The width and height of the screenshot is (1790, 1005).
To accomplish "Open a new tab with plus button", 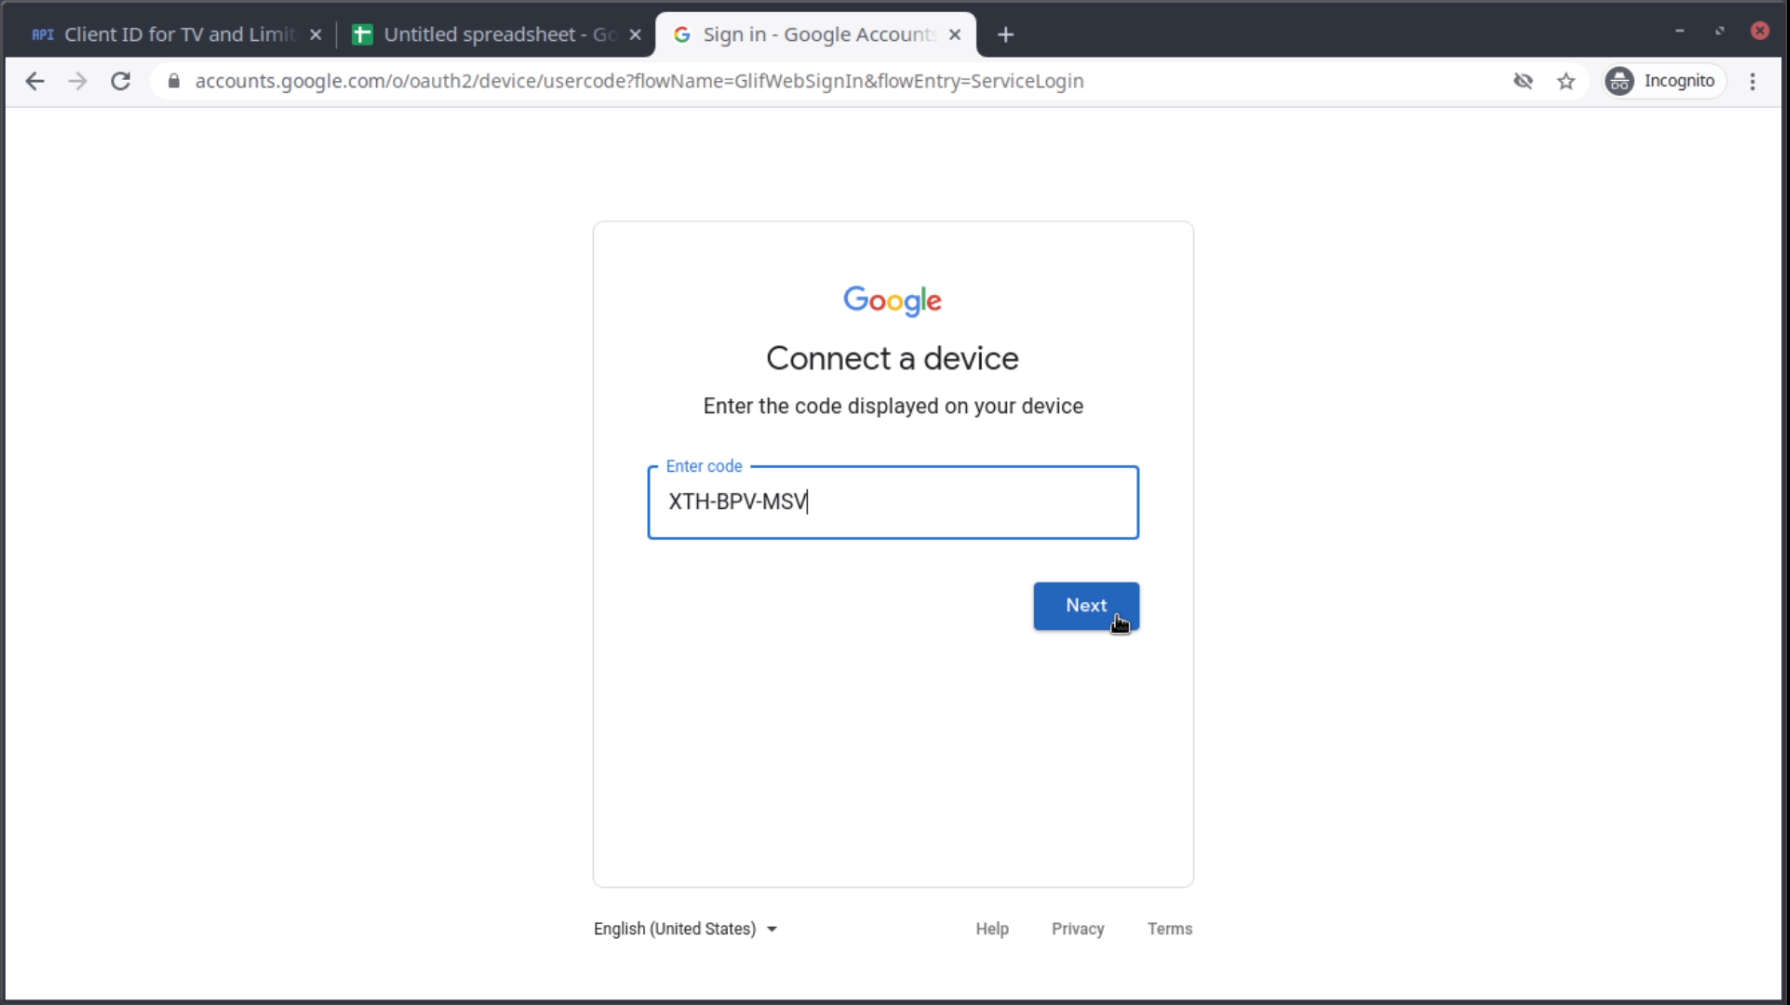I will pyautogui.click(x=1005, y=35).
